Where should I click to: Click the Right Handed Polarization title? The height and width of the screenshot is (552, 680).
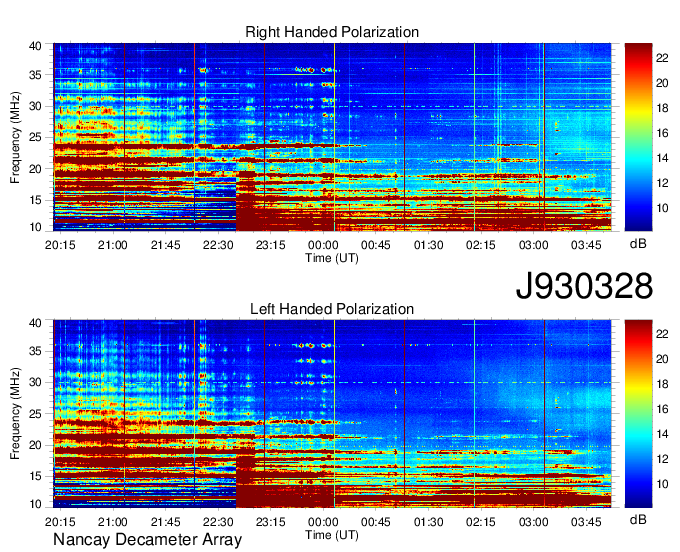coord(332,32)
